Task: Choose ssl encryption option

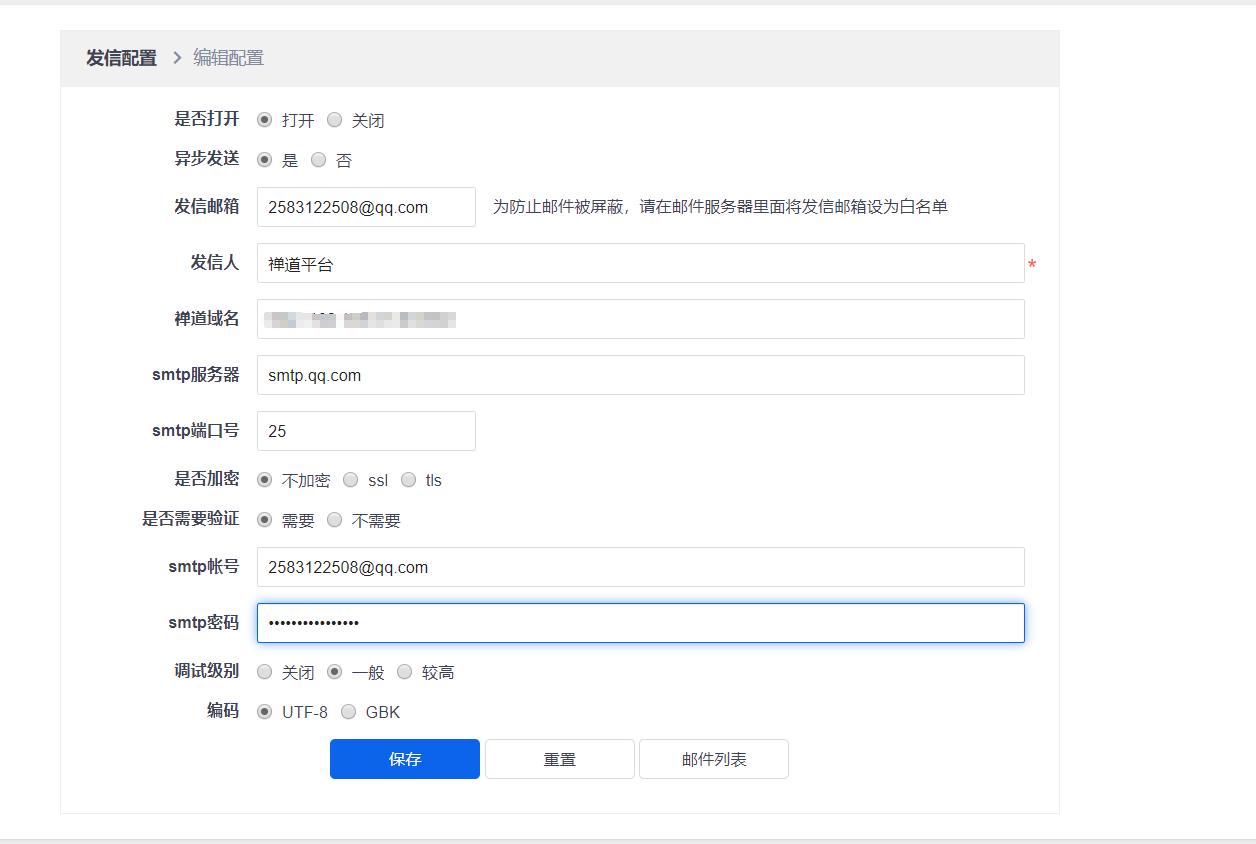Action: tap(351, 480)
